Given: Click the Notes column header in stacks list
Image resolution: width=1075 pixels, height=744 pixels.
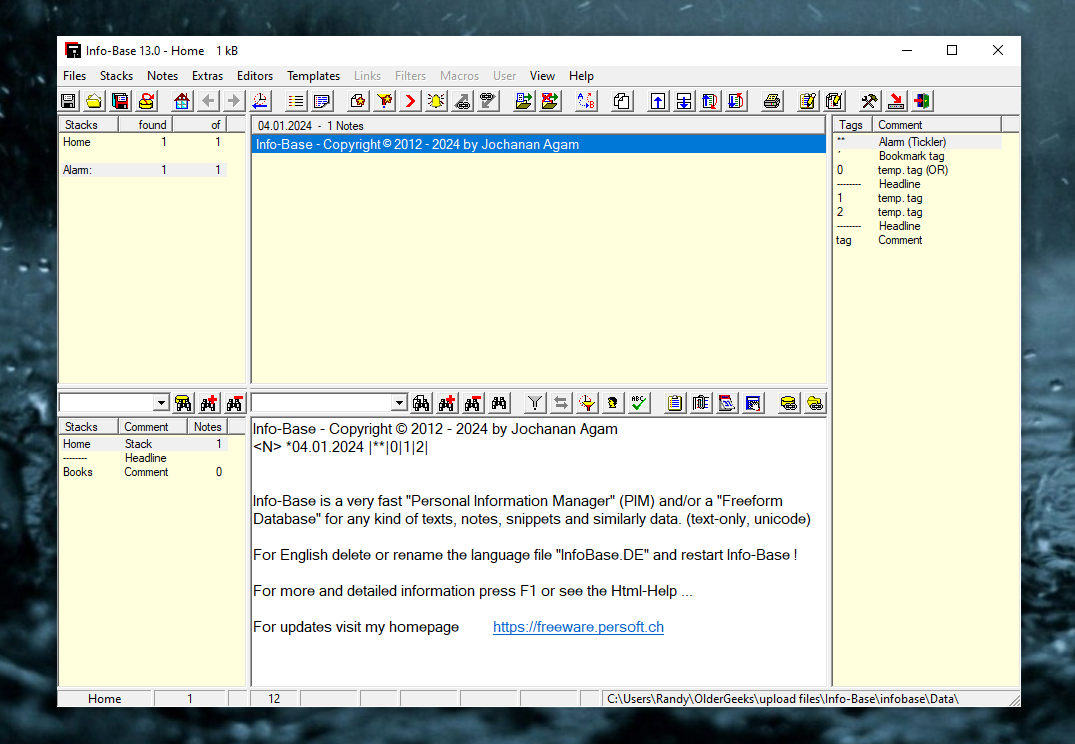Looking at the screenshot, I should point(208,427).
